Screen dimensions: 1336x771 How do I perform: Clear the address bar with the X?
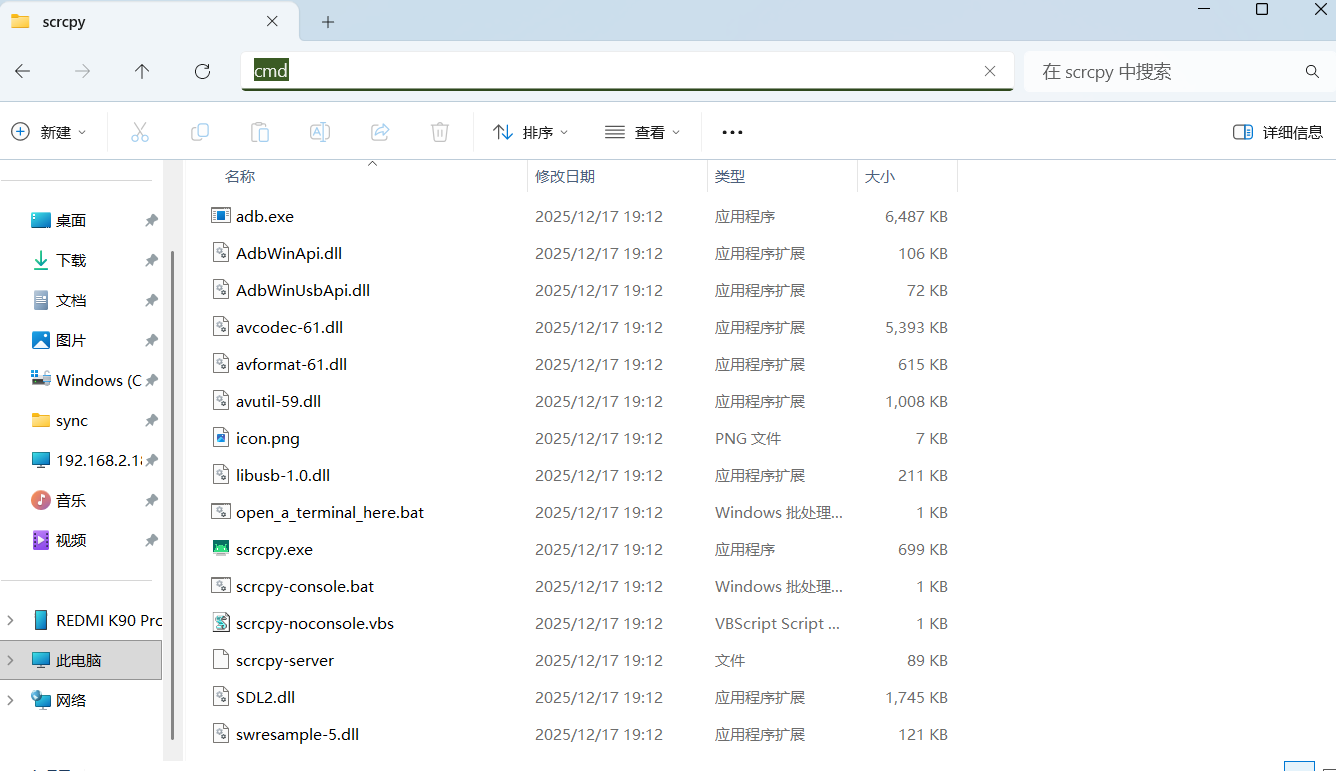pos(990,71)
